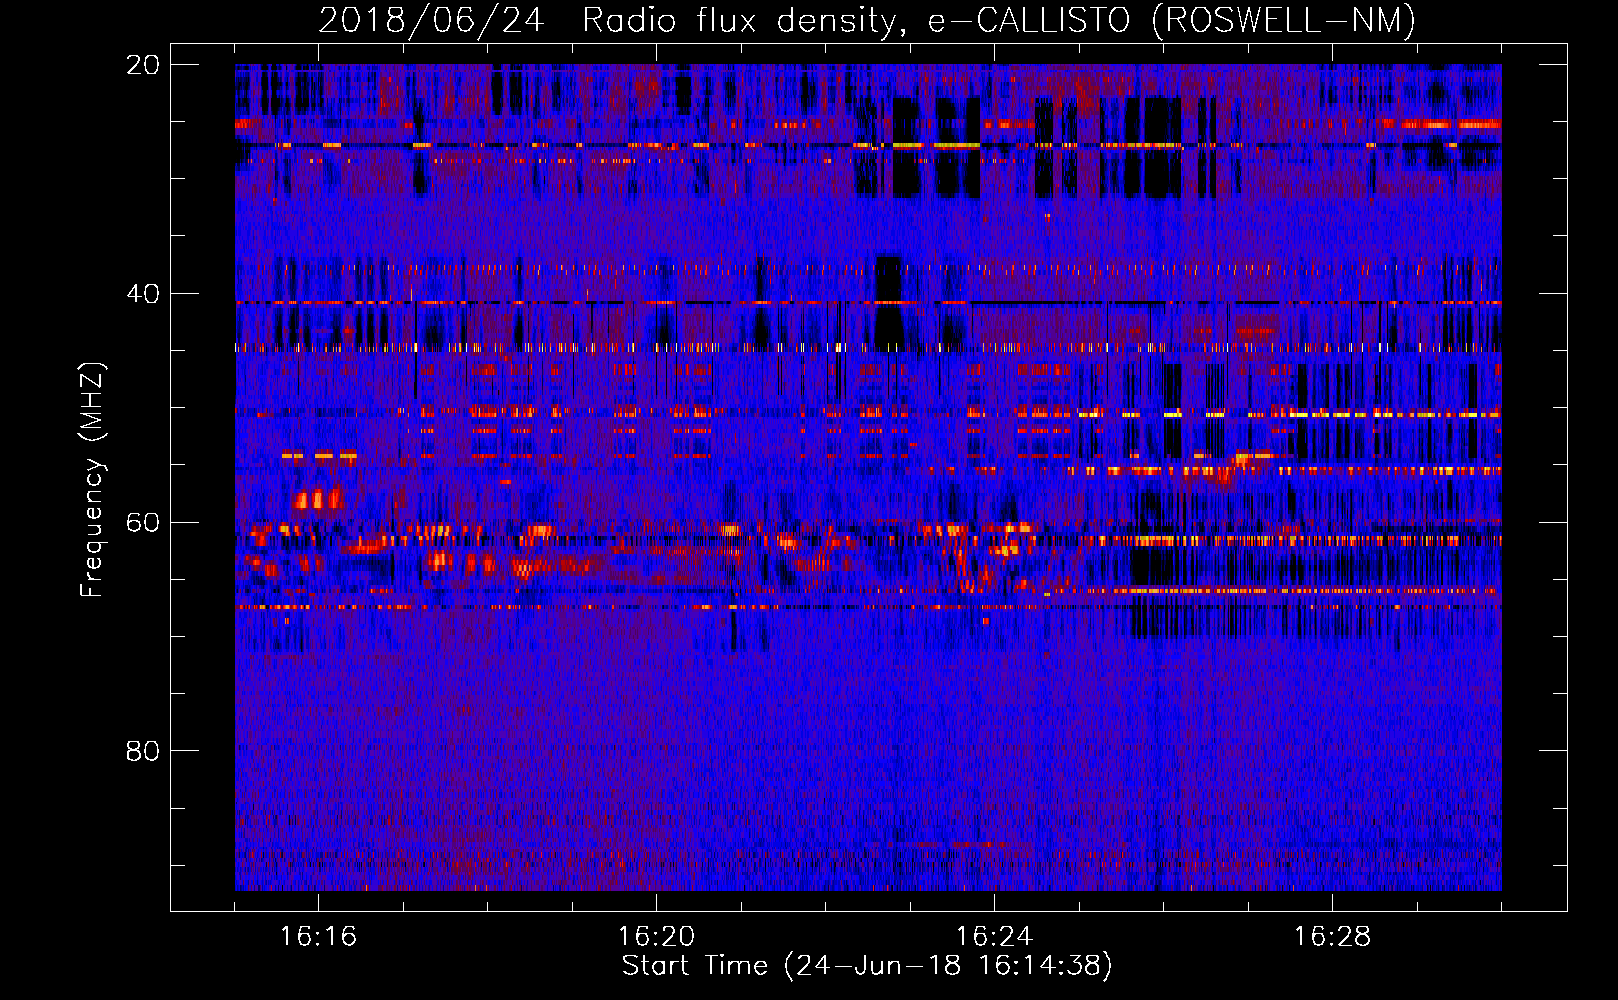Click the 'Frequency (MHZ)' y-axis label
Image resolution: width=1618 pixels, height=1000 pixels.
(92, 480)
